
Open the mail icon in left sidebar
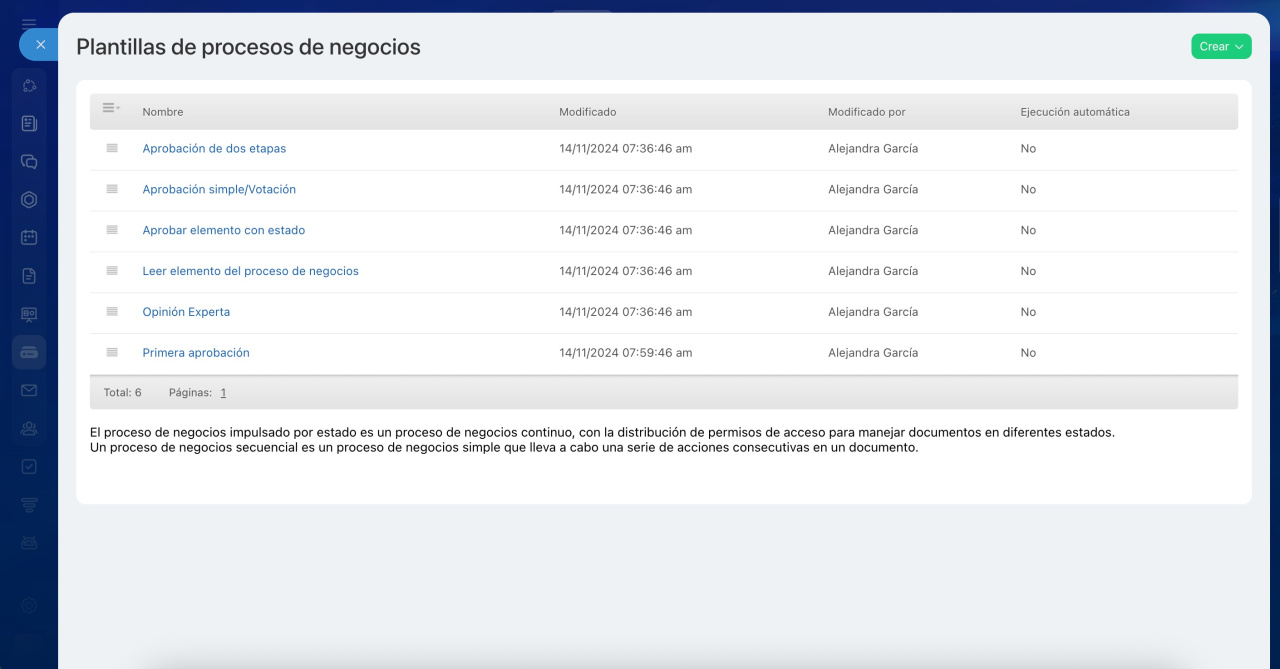point(29,390)
